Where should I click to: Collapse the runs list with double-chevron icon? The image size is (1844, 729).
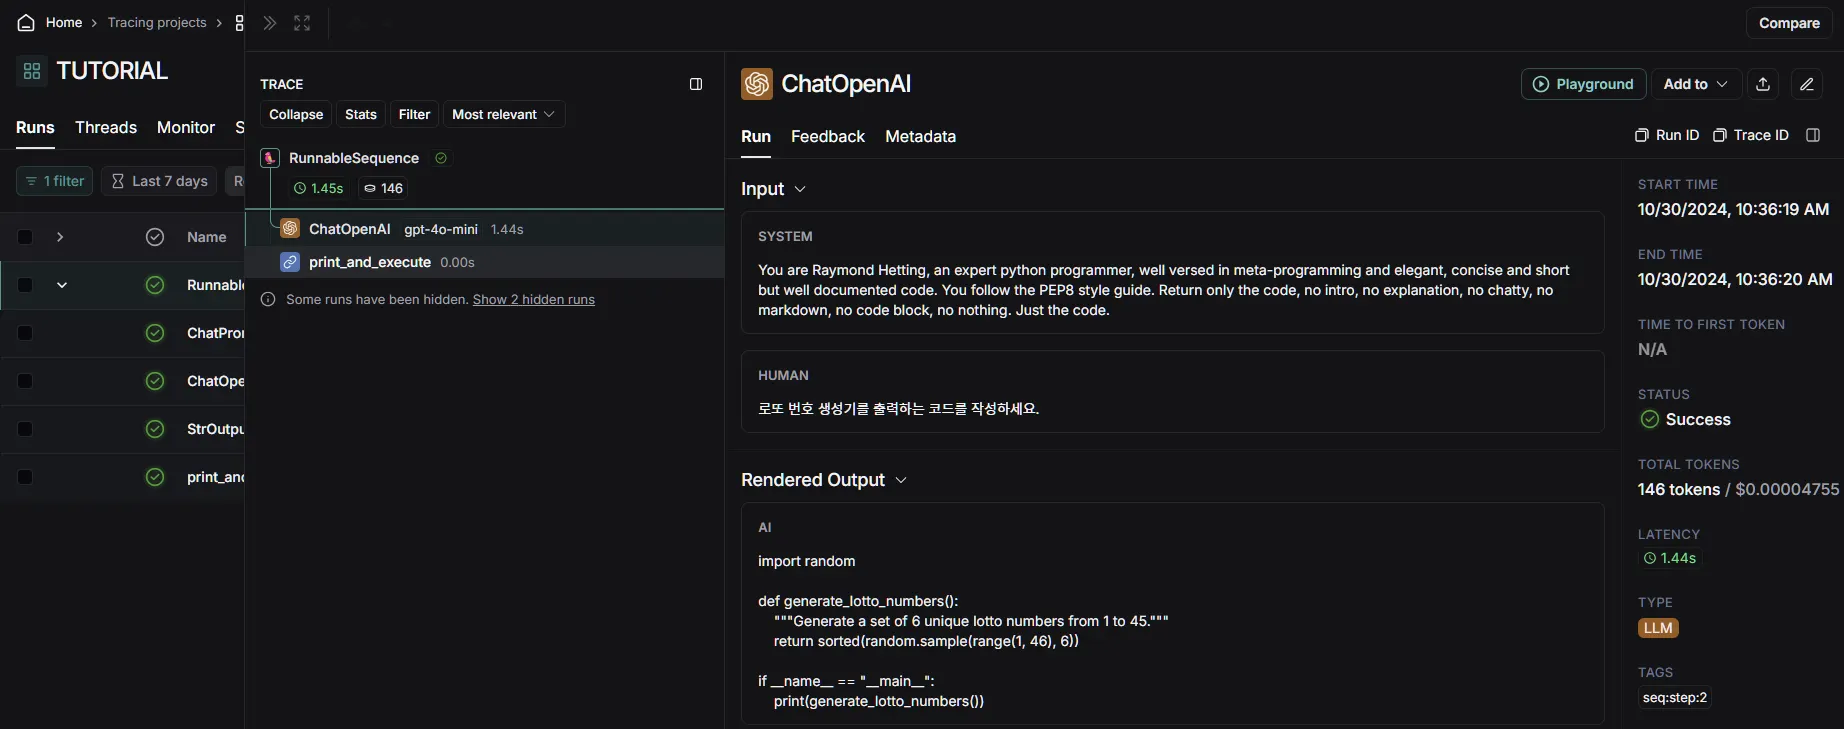point(270,23)
